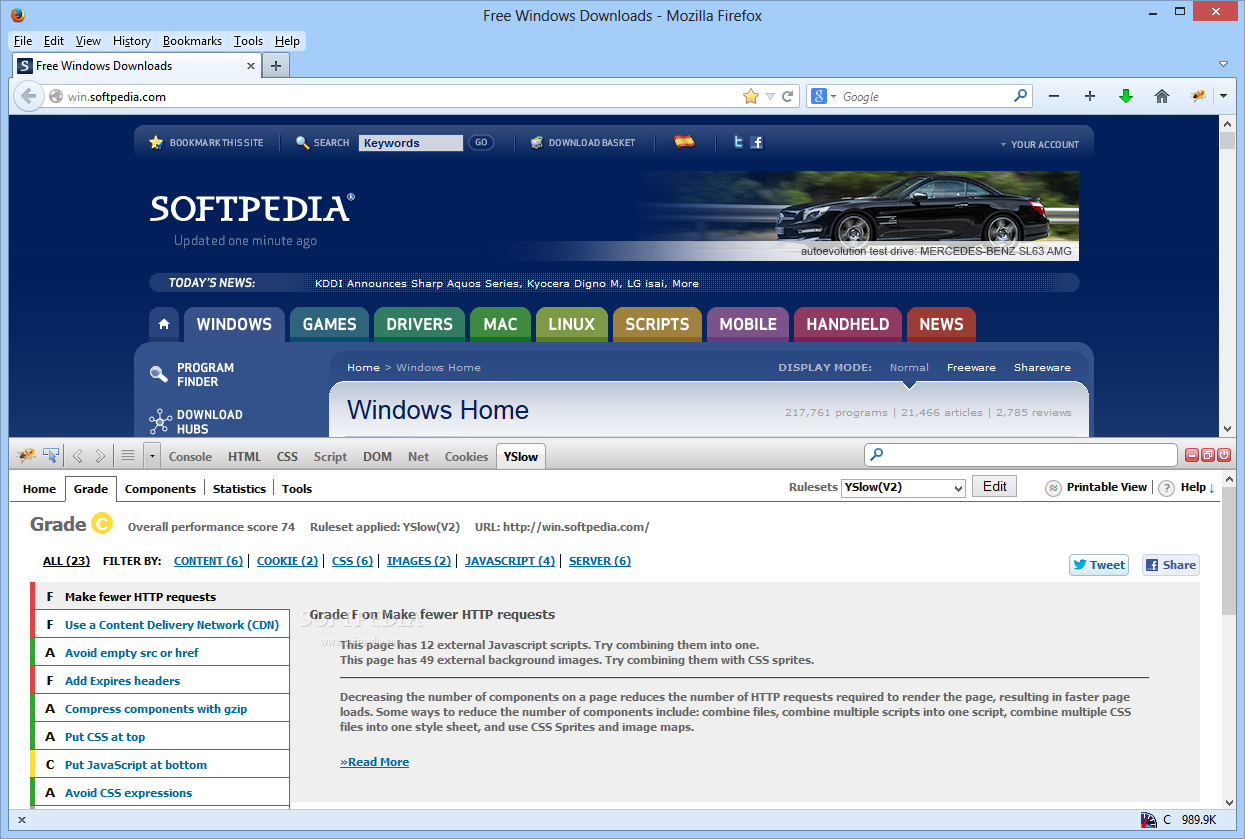Click the Printable View icon
Image resolution: width=1245 pixels, height=839 pixels.
(x=1053, y=488)
